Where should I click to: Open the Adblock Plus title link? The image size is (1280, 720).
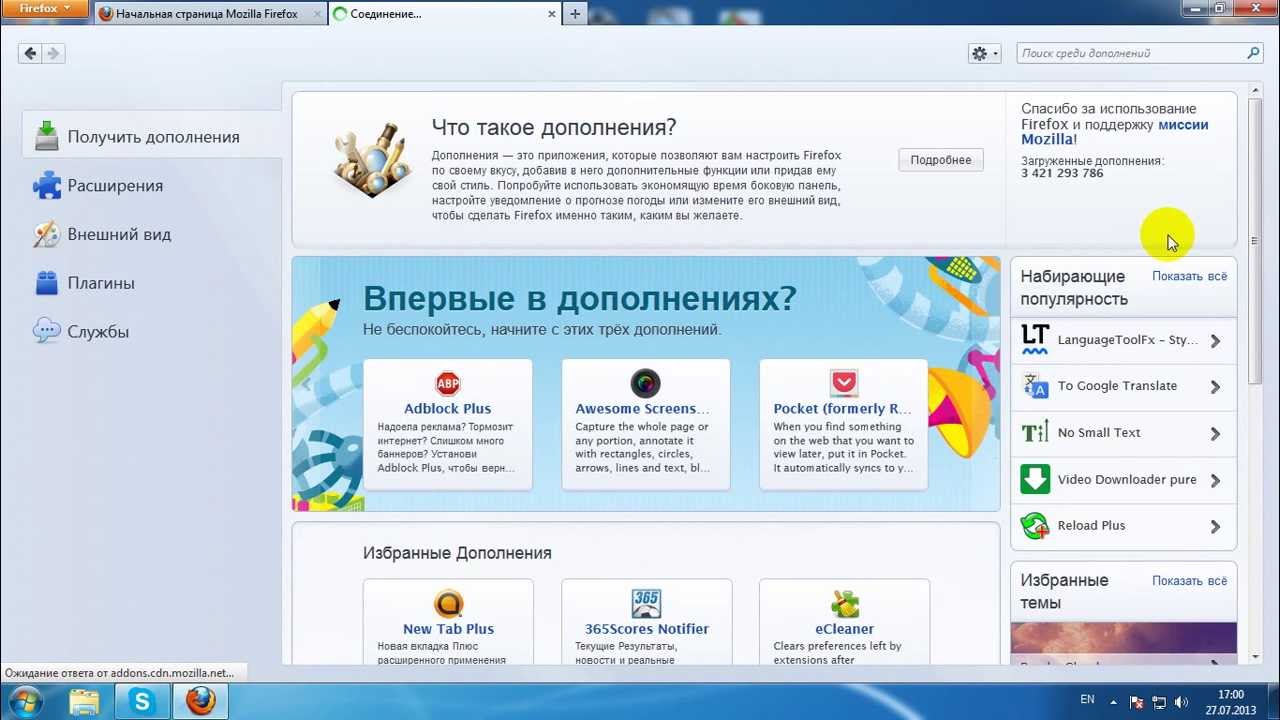coord(448,408)
